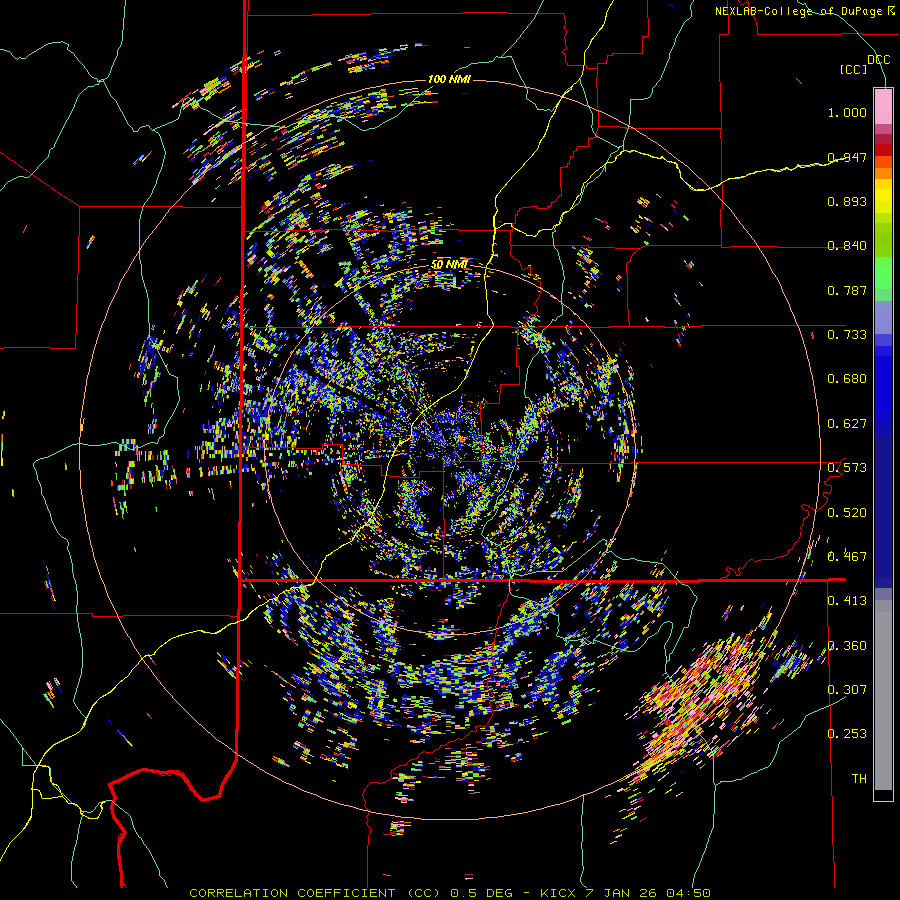Select the 0.307 scale value
This screenshot has width=900, height=900.
pyautogui.click(x=847, y=690)
